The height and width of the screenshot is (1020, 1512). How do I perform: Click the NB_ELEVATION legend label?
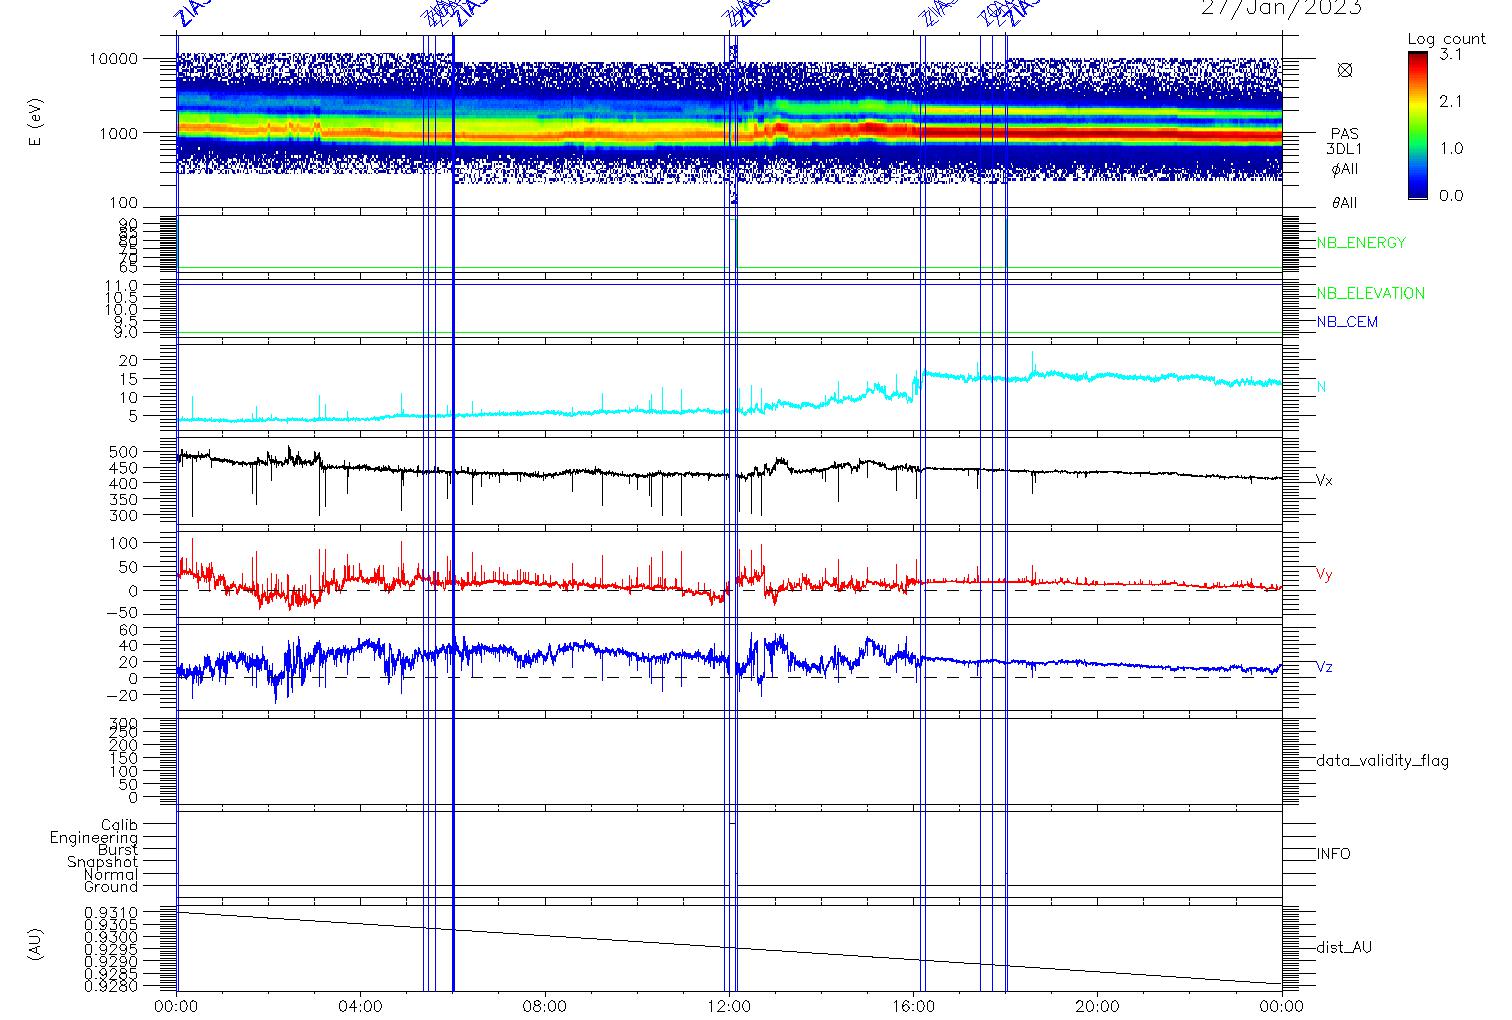point(1370,294)
